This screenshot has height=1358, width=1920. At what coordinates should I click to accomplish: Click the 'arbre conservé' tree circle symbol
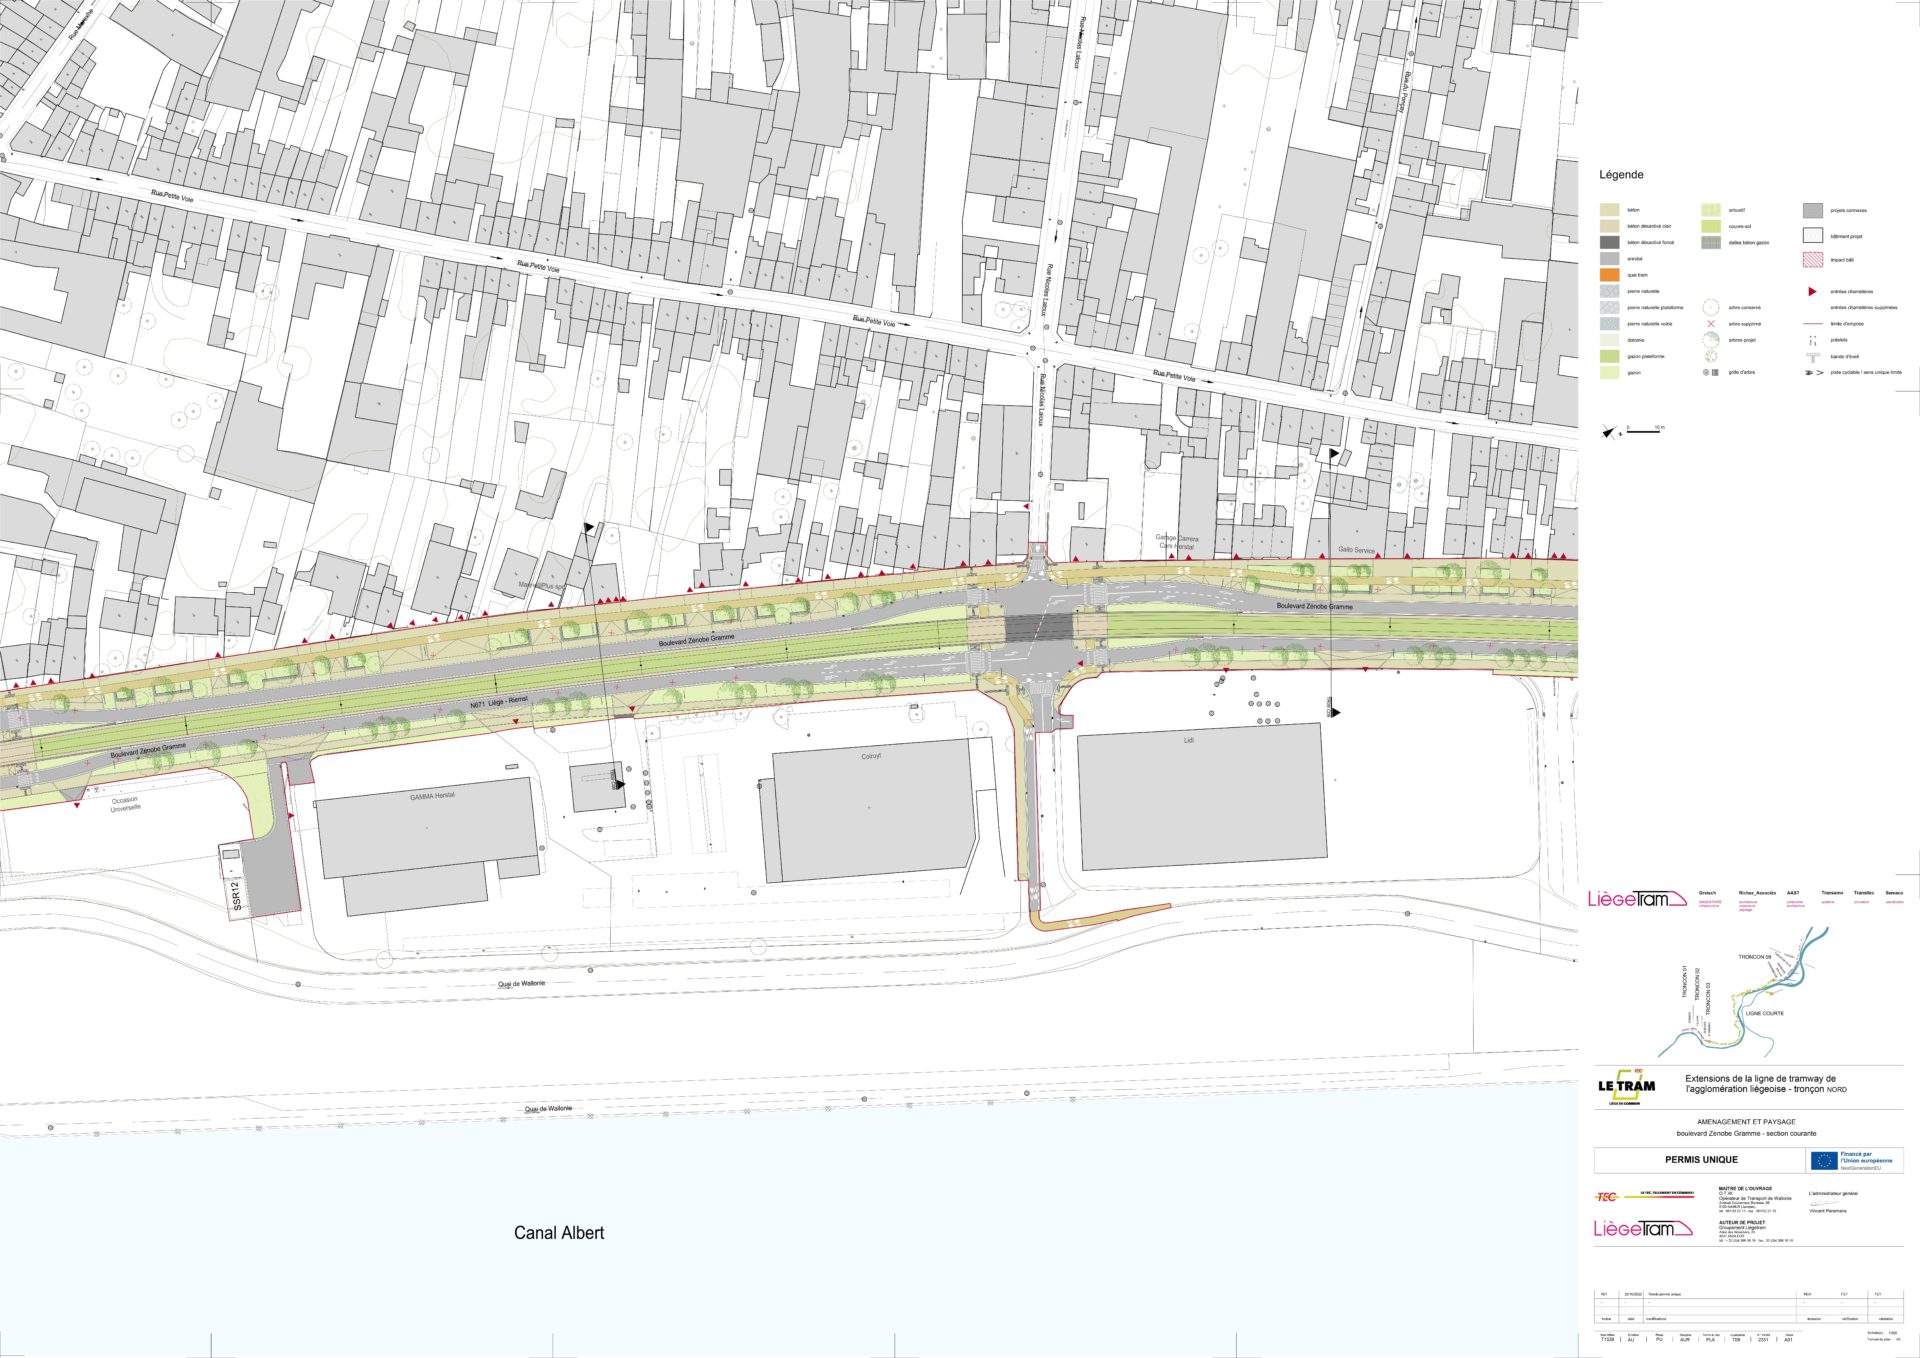pyautogui.click(x=1710, y=308)
